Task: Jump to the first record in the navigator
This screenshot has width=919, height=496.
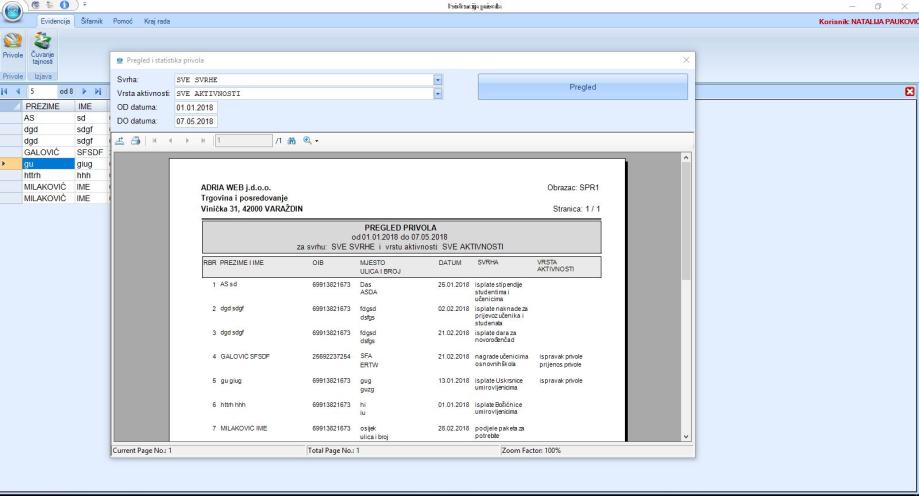Action: (x=6, y=92)
